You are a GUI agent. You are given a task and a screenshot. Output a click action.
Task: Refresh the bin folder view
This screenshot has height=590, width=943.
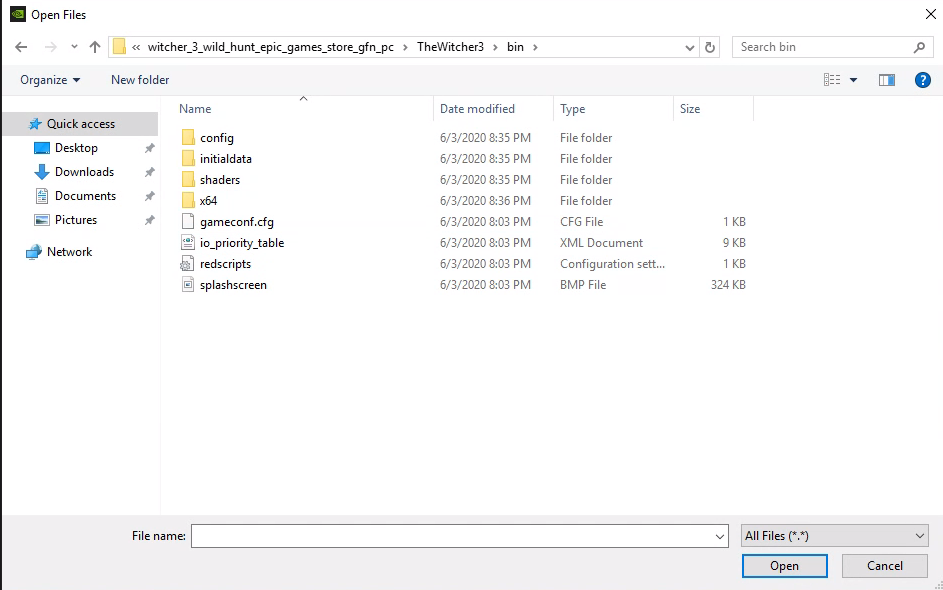tap(710, 47)
